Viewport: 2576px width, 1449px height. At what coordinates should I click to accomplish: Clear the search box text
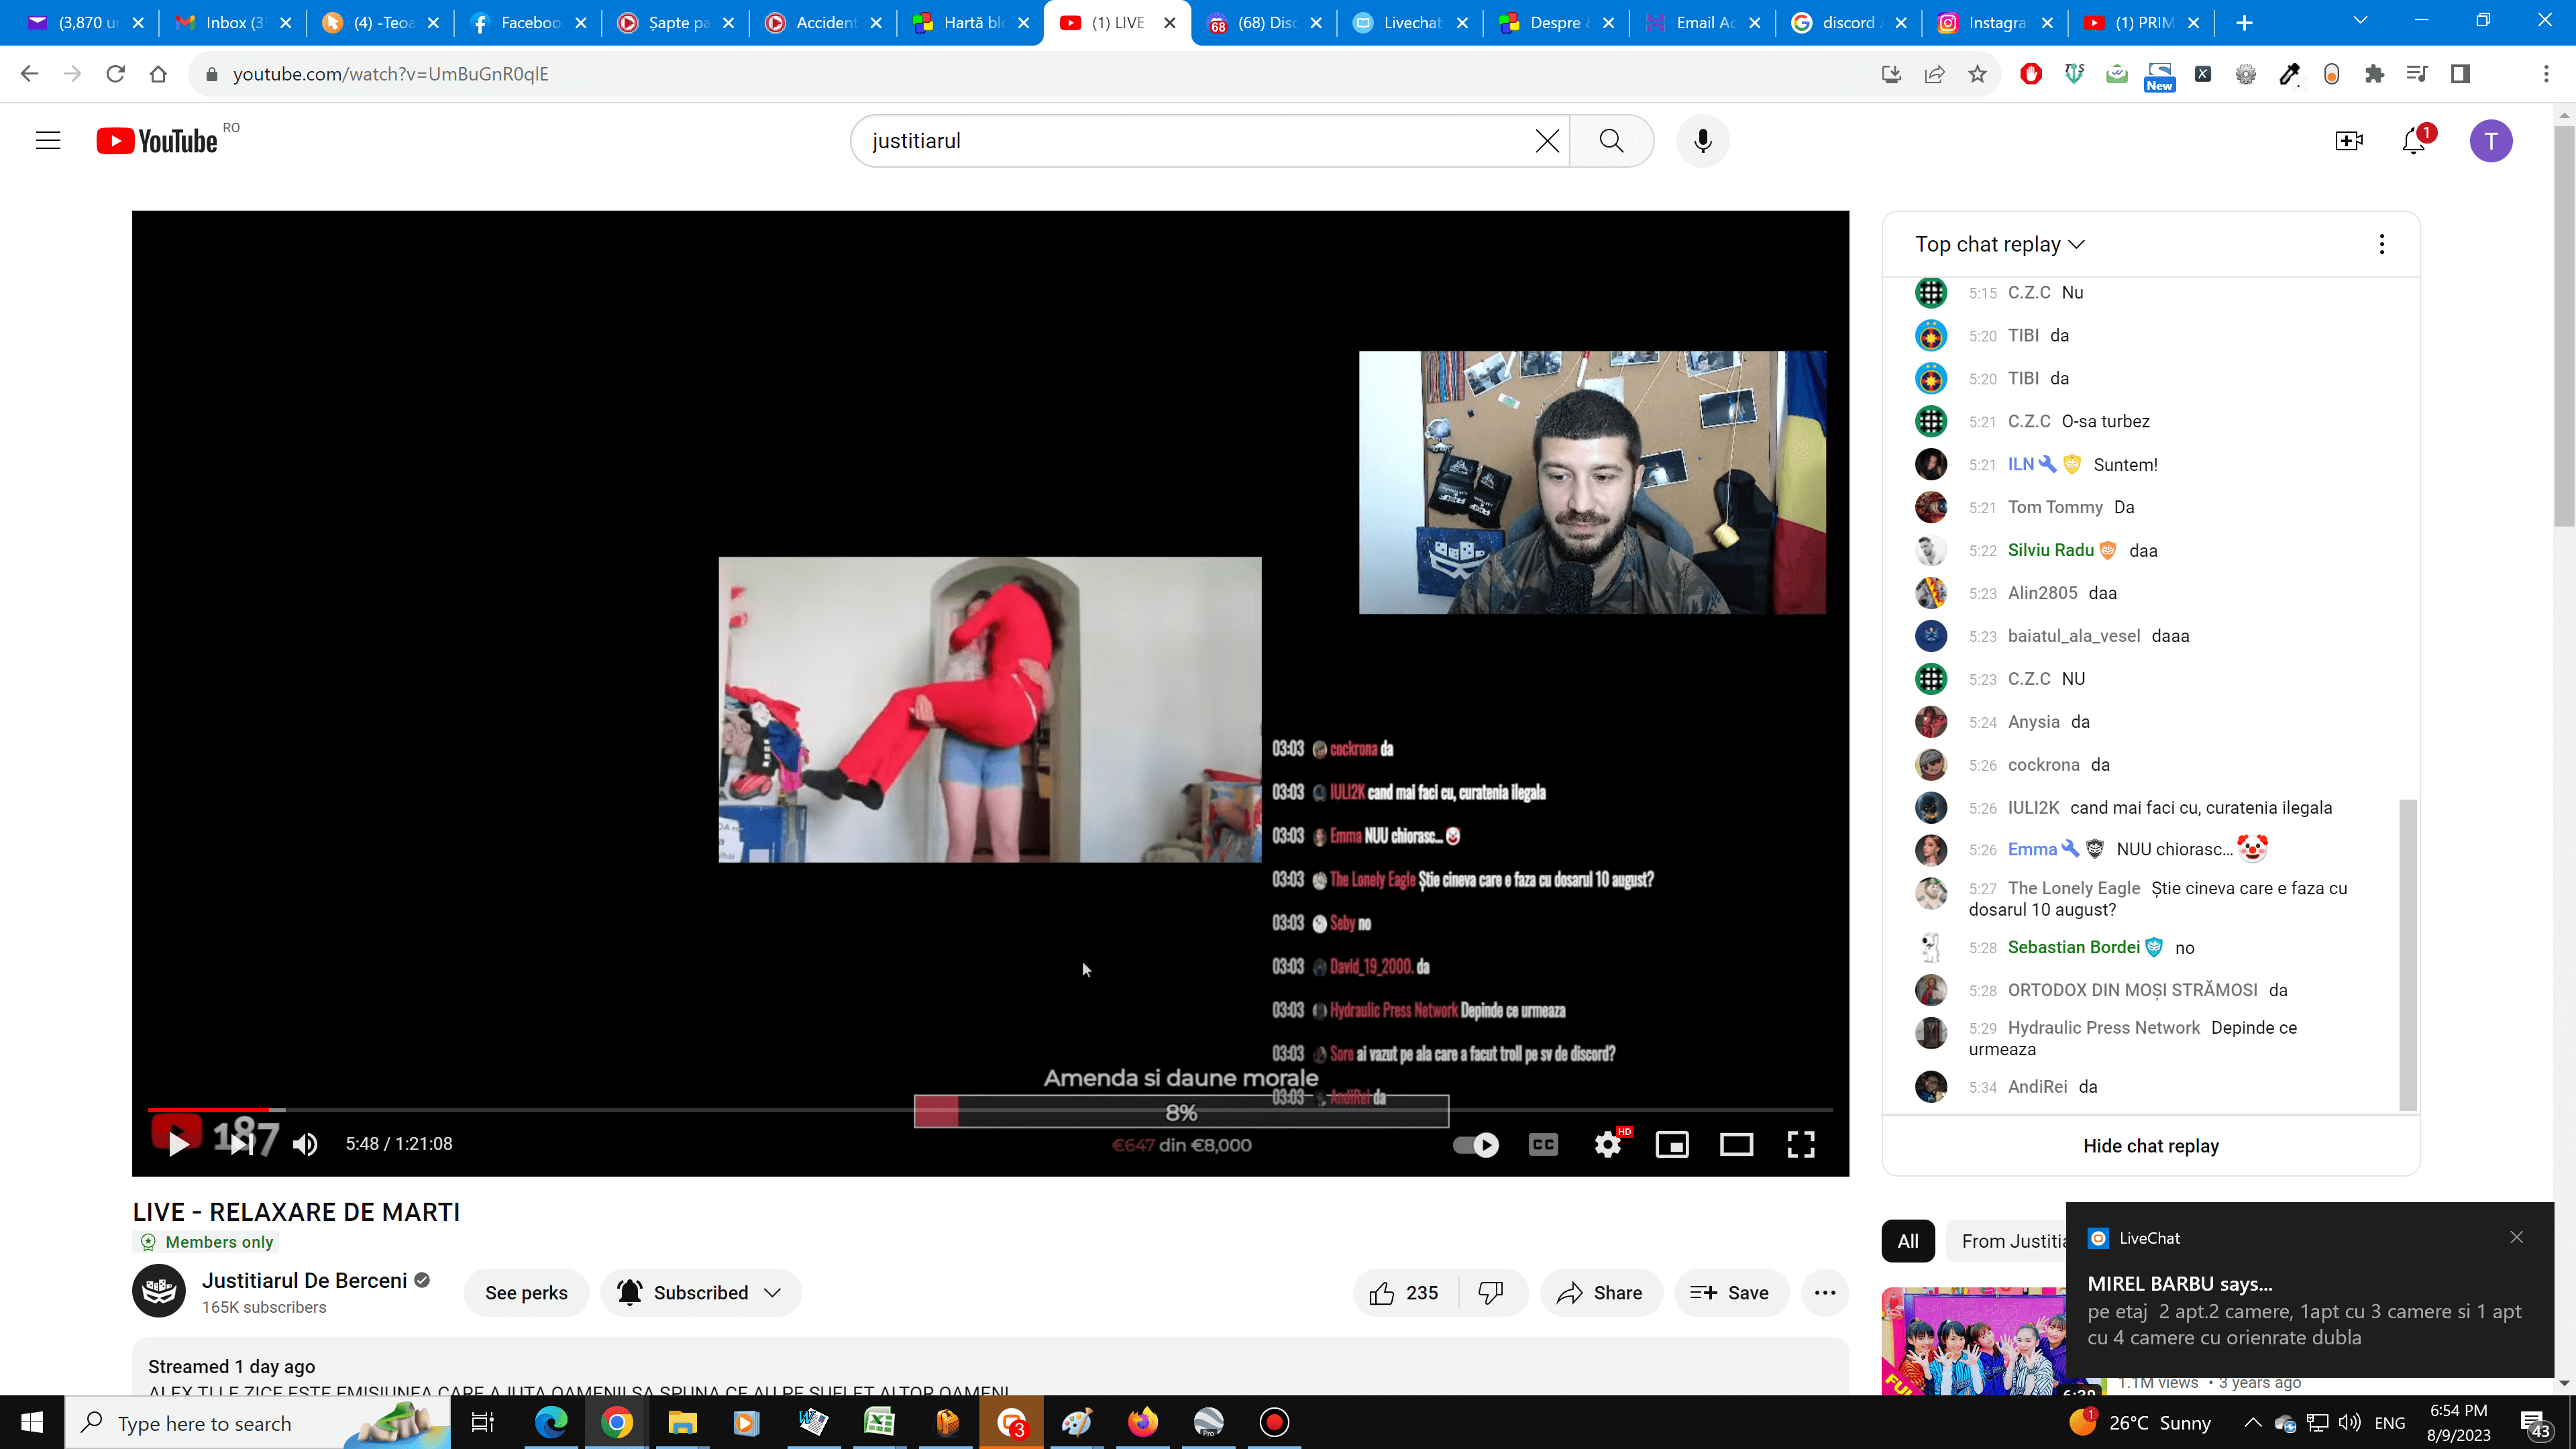tap(1547, 141)
